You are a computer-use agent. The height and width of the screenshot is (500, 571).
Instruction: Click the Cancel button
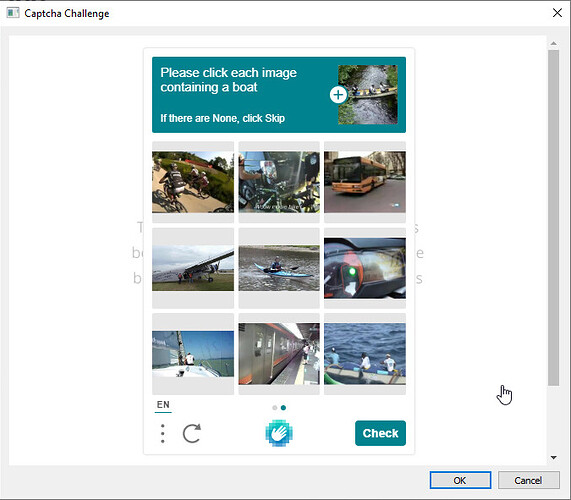528,480
